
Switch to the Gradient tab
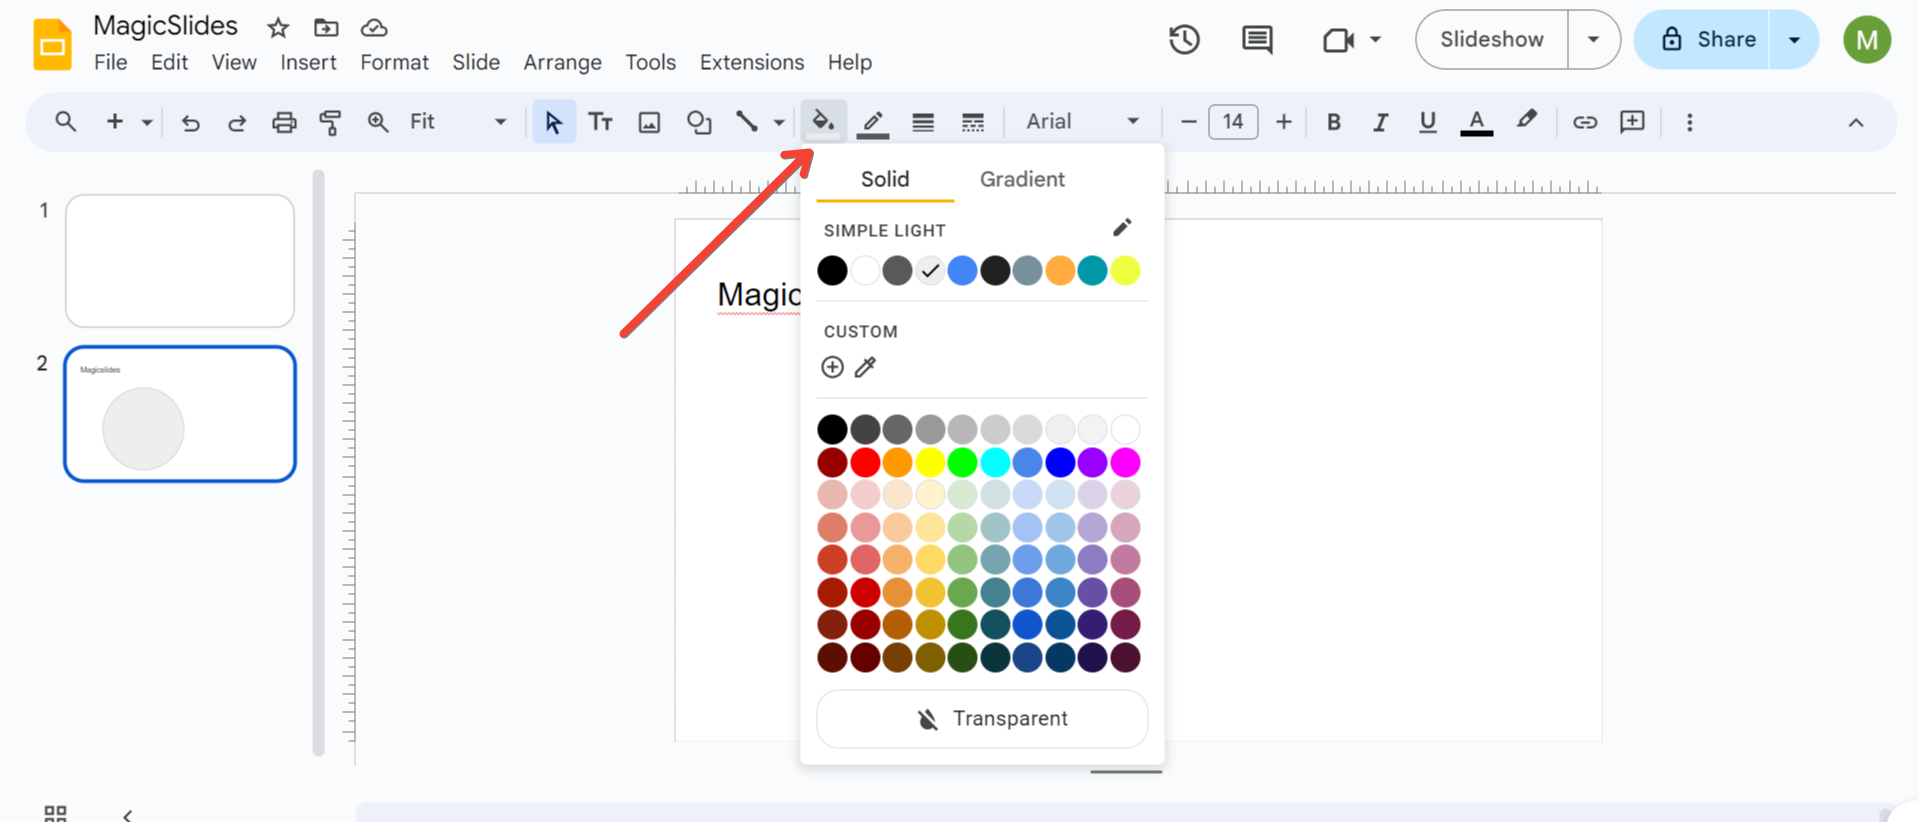pyautogui.click(x=1021, y=179)
